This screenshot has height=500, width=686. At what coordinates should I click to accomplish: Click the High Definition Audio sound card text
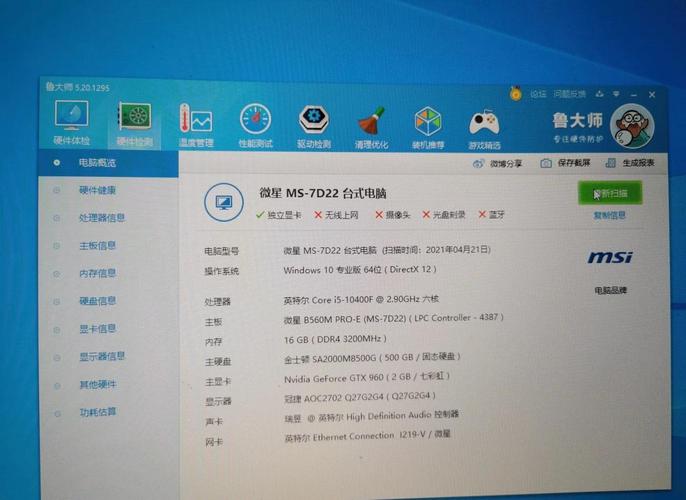371,416
